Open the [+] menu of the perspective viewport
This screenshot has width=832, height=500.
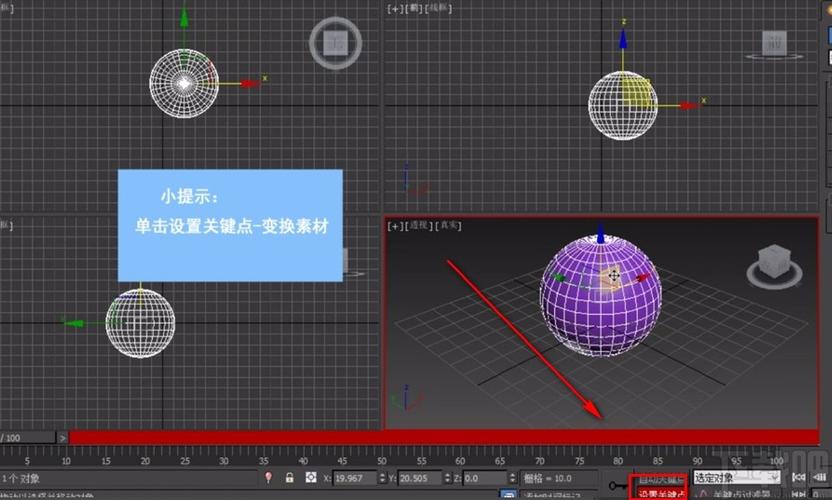click(395, 226)
